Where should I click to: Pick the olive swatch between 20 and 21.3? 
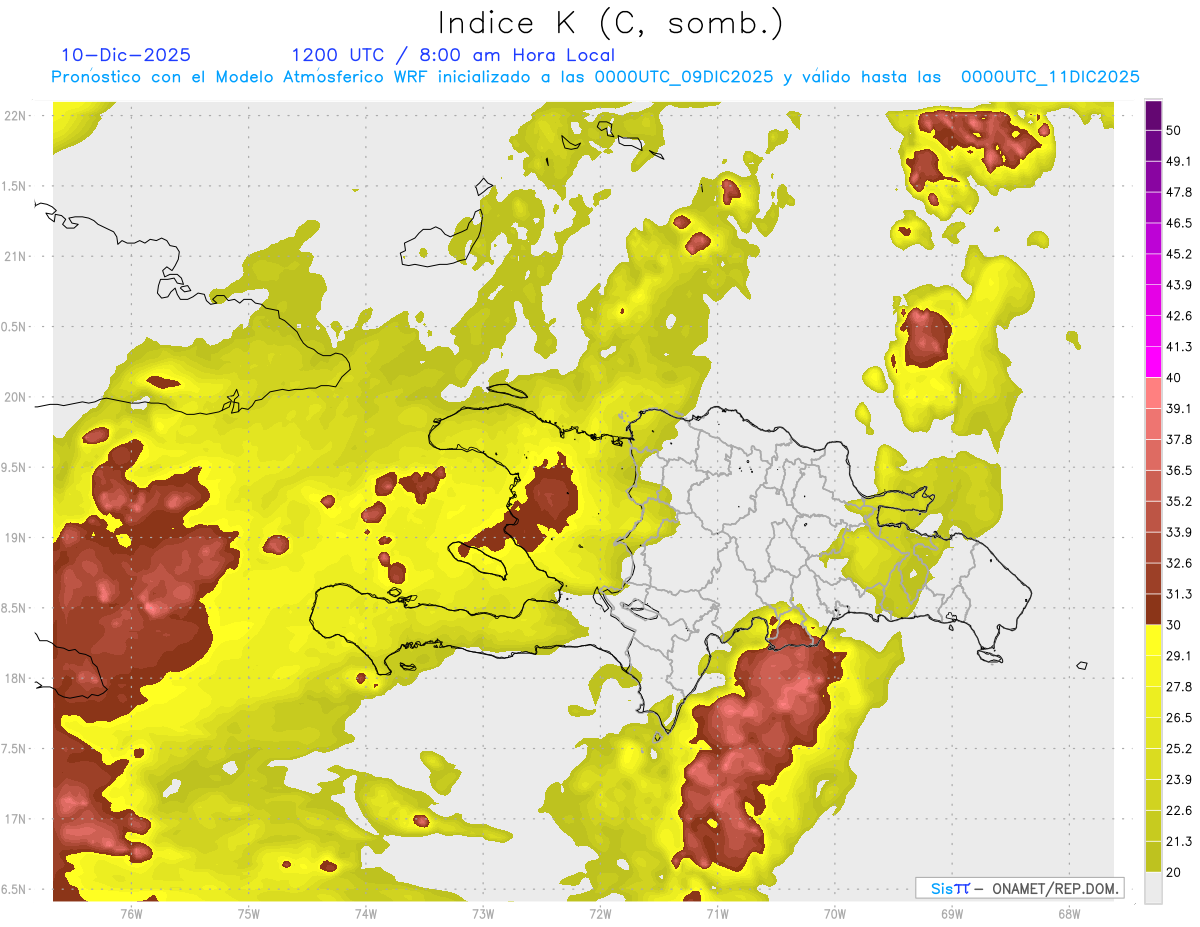pos(1153,857)
